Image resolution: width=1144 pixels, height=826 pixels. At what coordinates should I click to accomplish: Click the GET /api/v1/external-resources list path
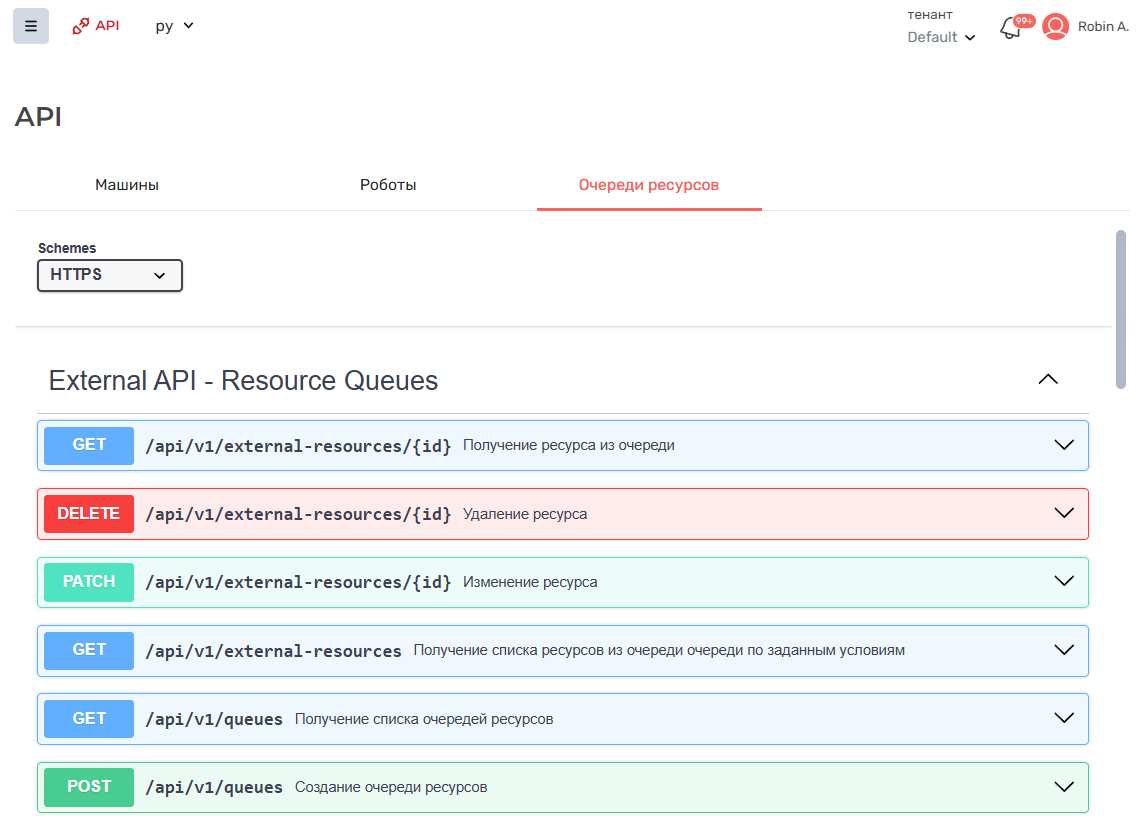coord(273,651)
